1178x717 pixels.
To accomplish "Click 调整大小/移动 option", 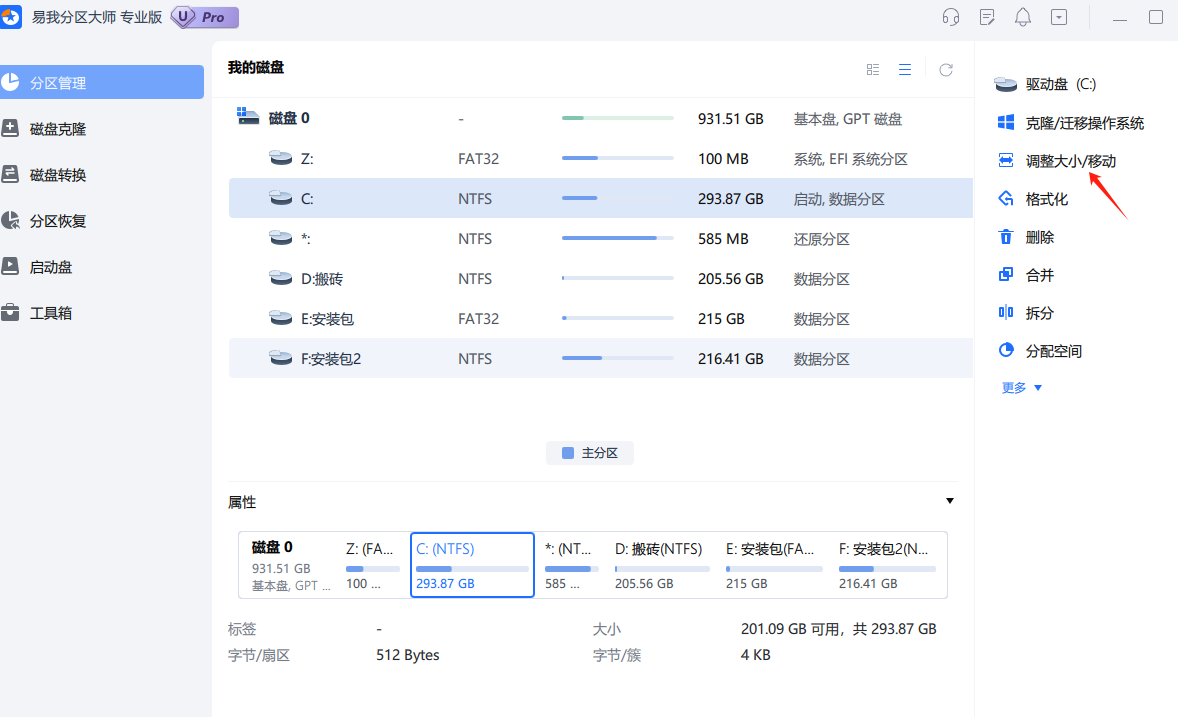I will tap(1071, 161).
